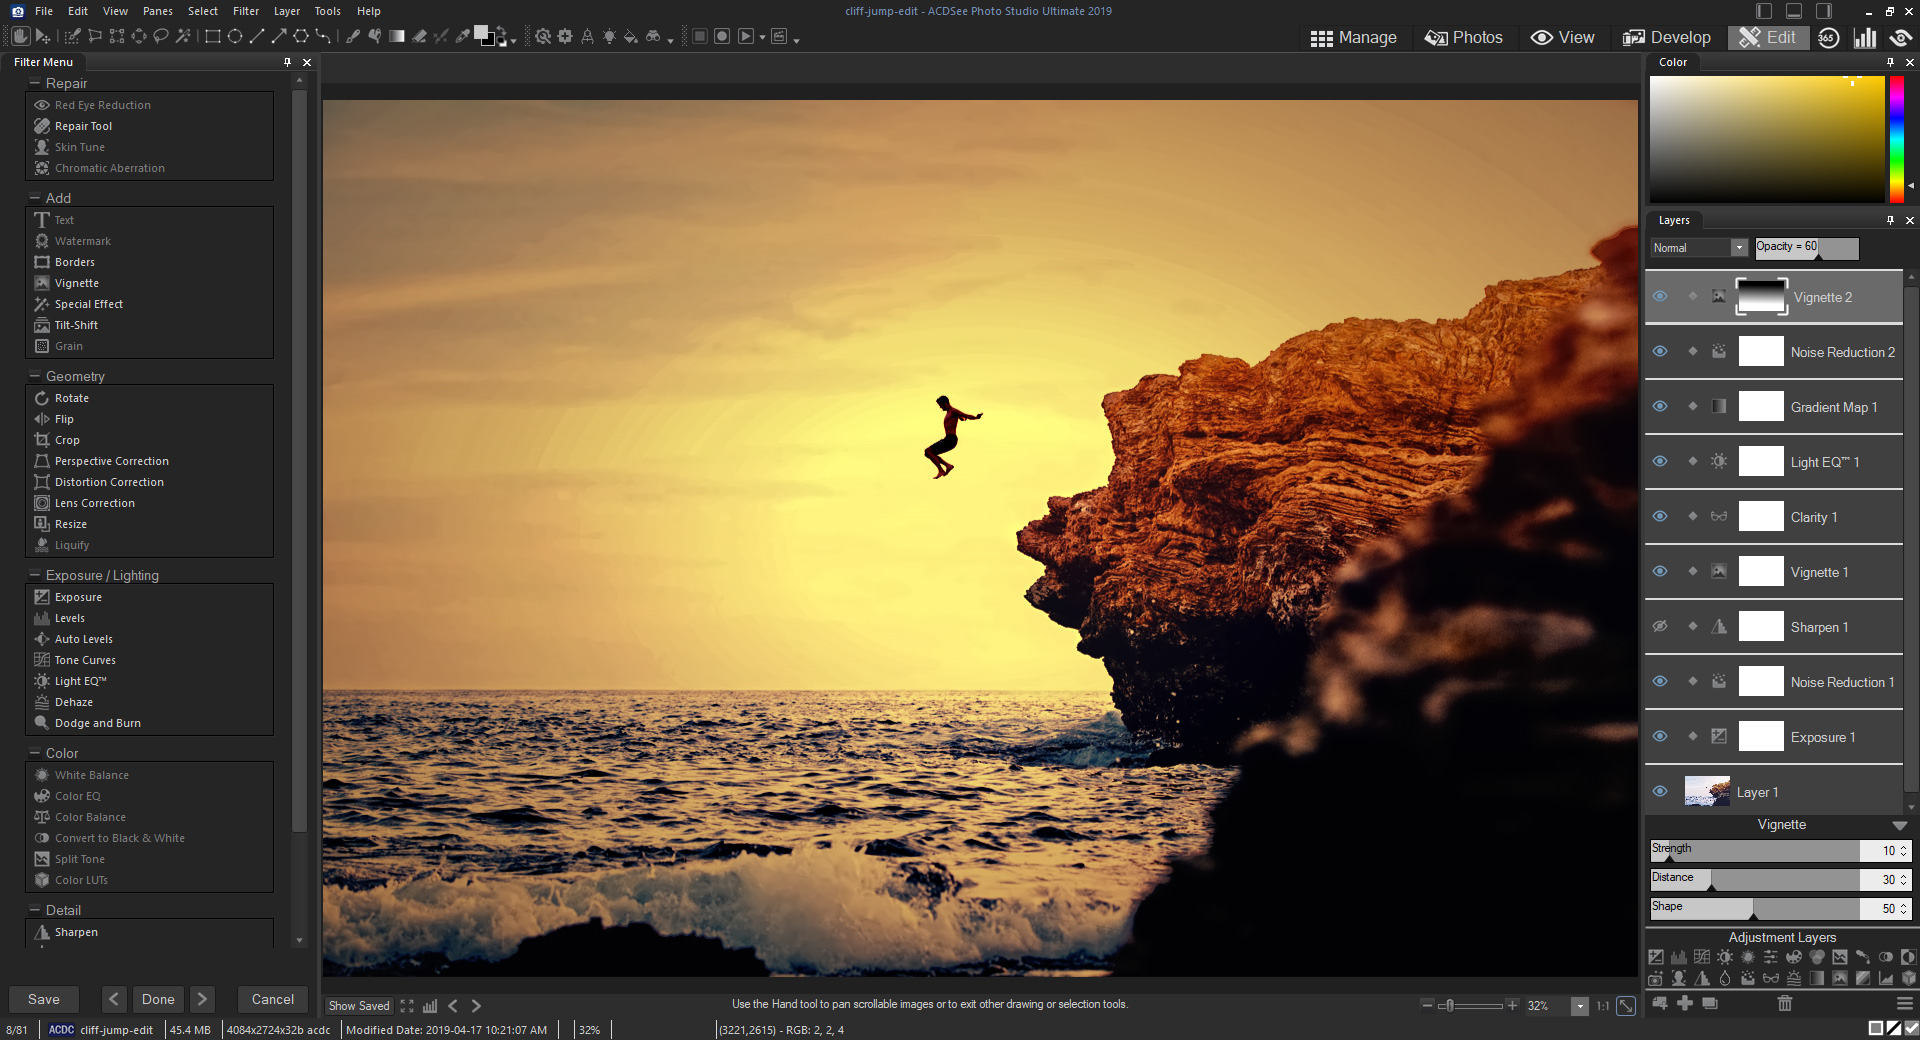Switch to Develop mode
Viewport: 1920px width, 1040px height.
(x=1667, y=37)
